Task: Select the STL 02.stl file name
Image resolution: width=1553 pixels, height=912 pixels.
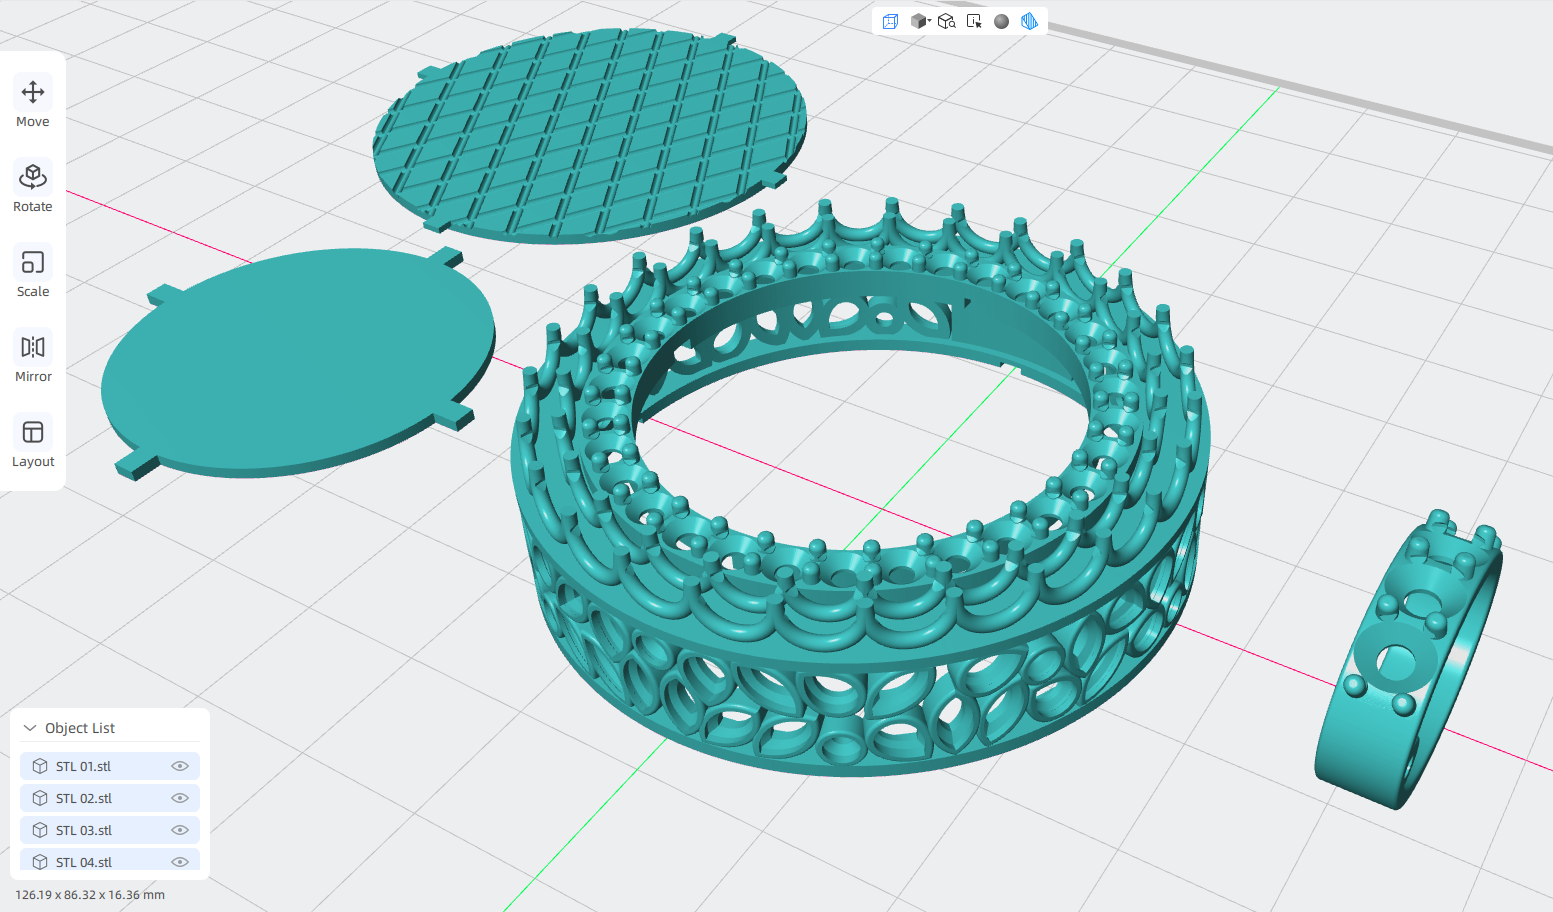Action: coord(84,798)
